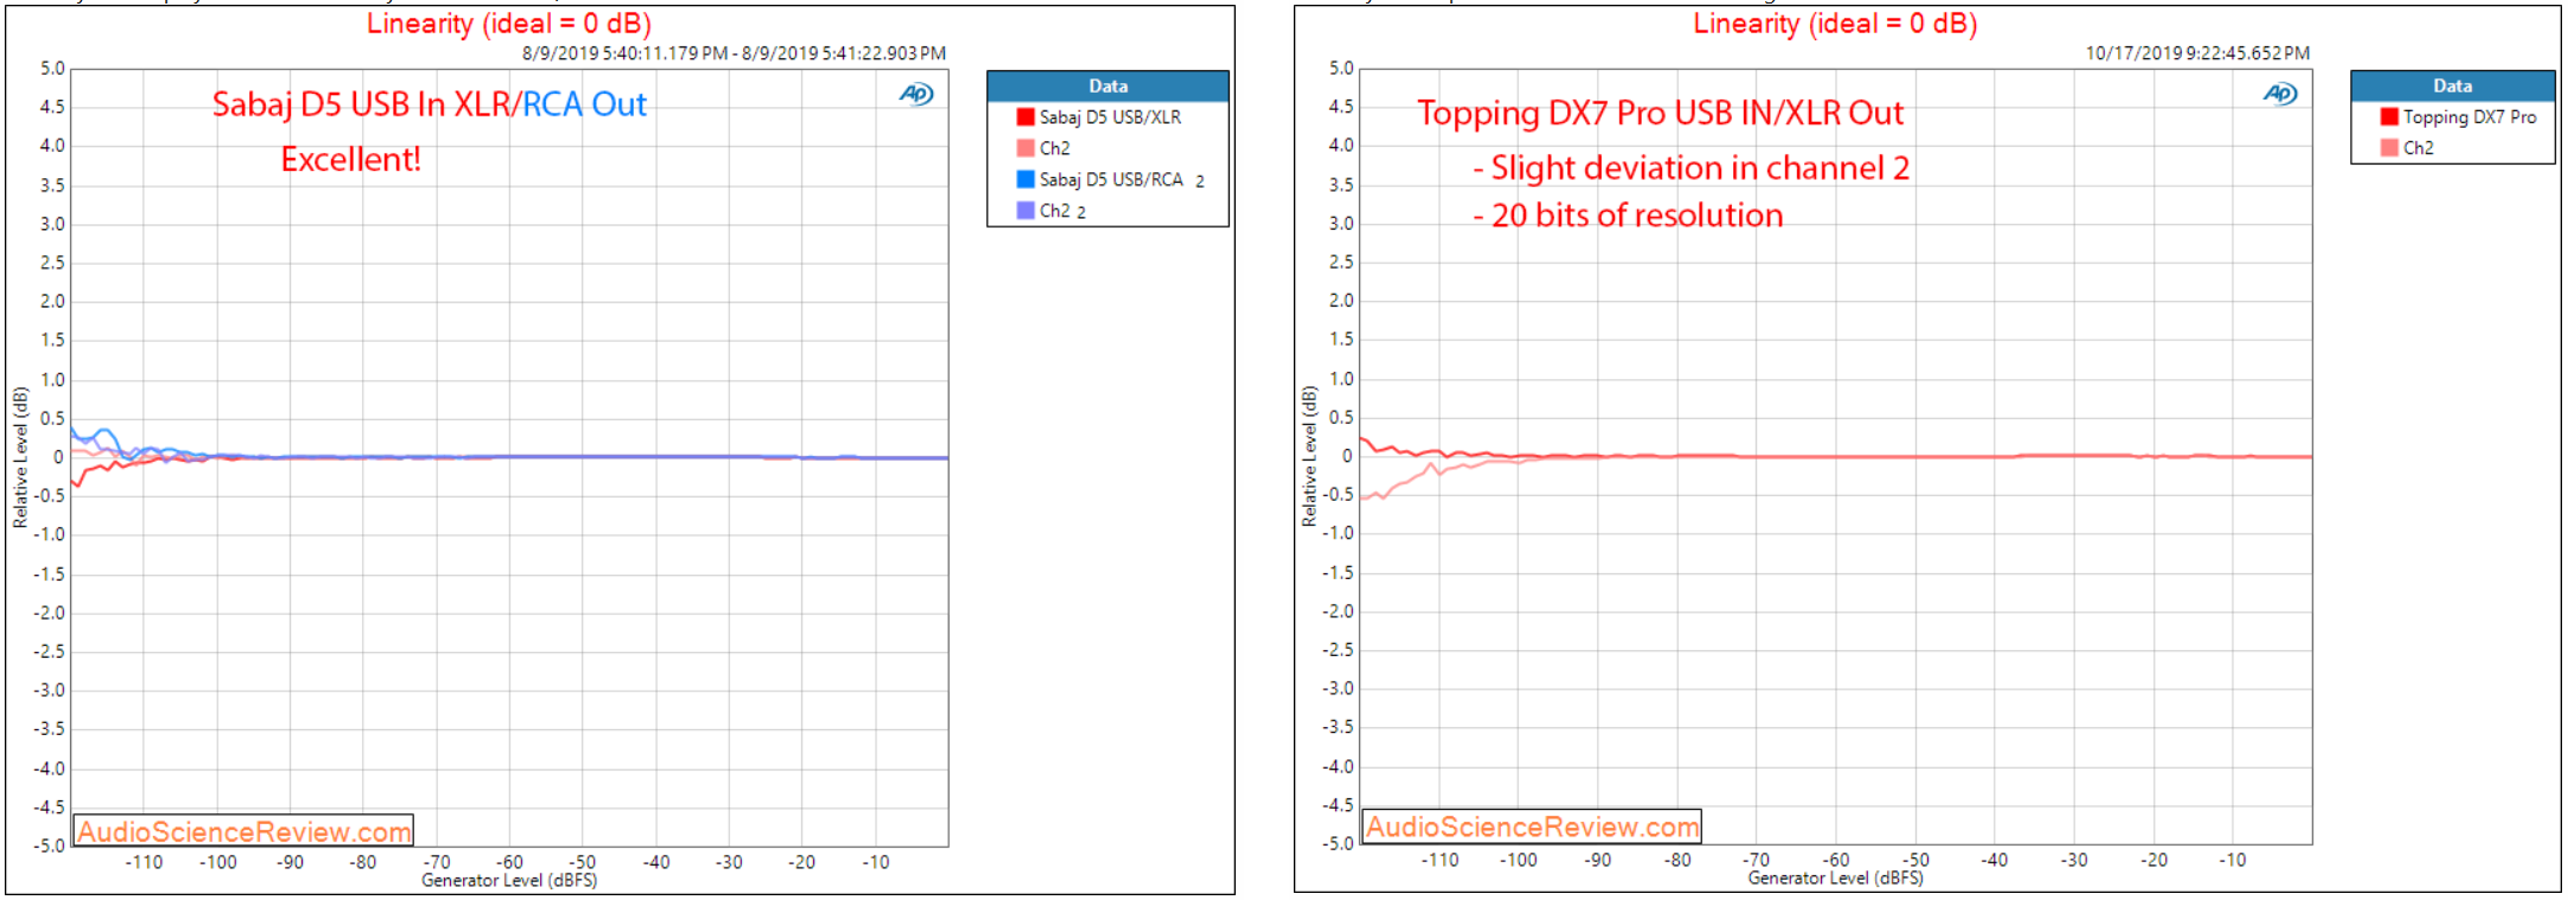Click the -10 x-axis tick on right graph

click(2233, 859)
